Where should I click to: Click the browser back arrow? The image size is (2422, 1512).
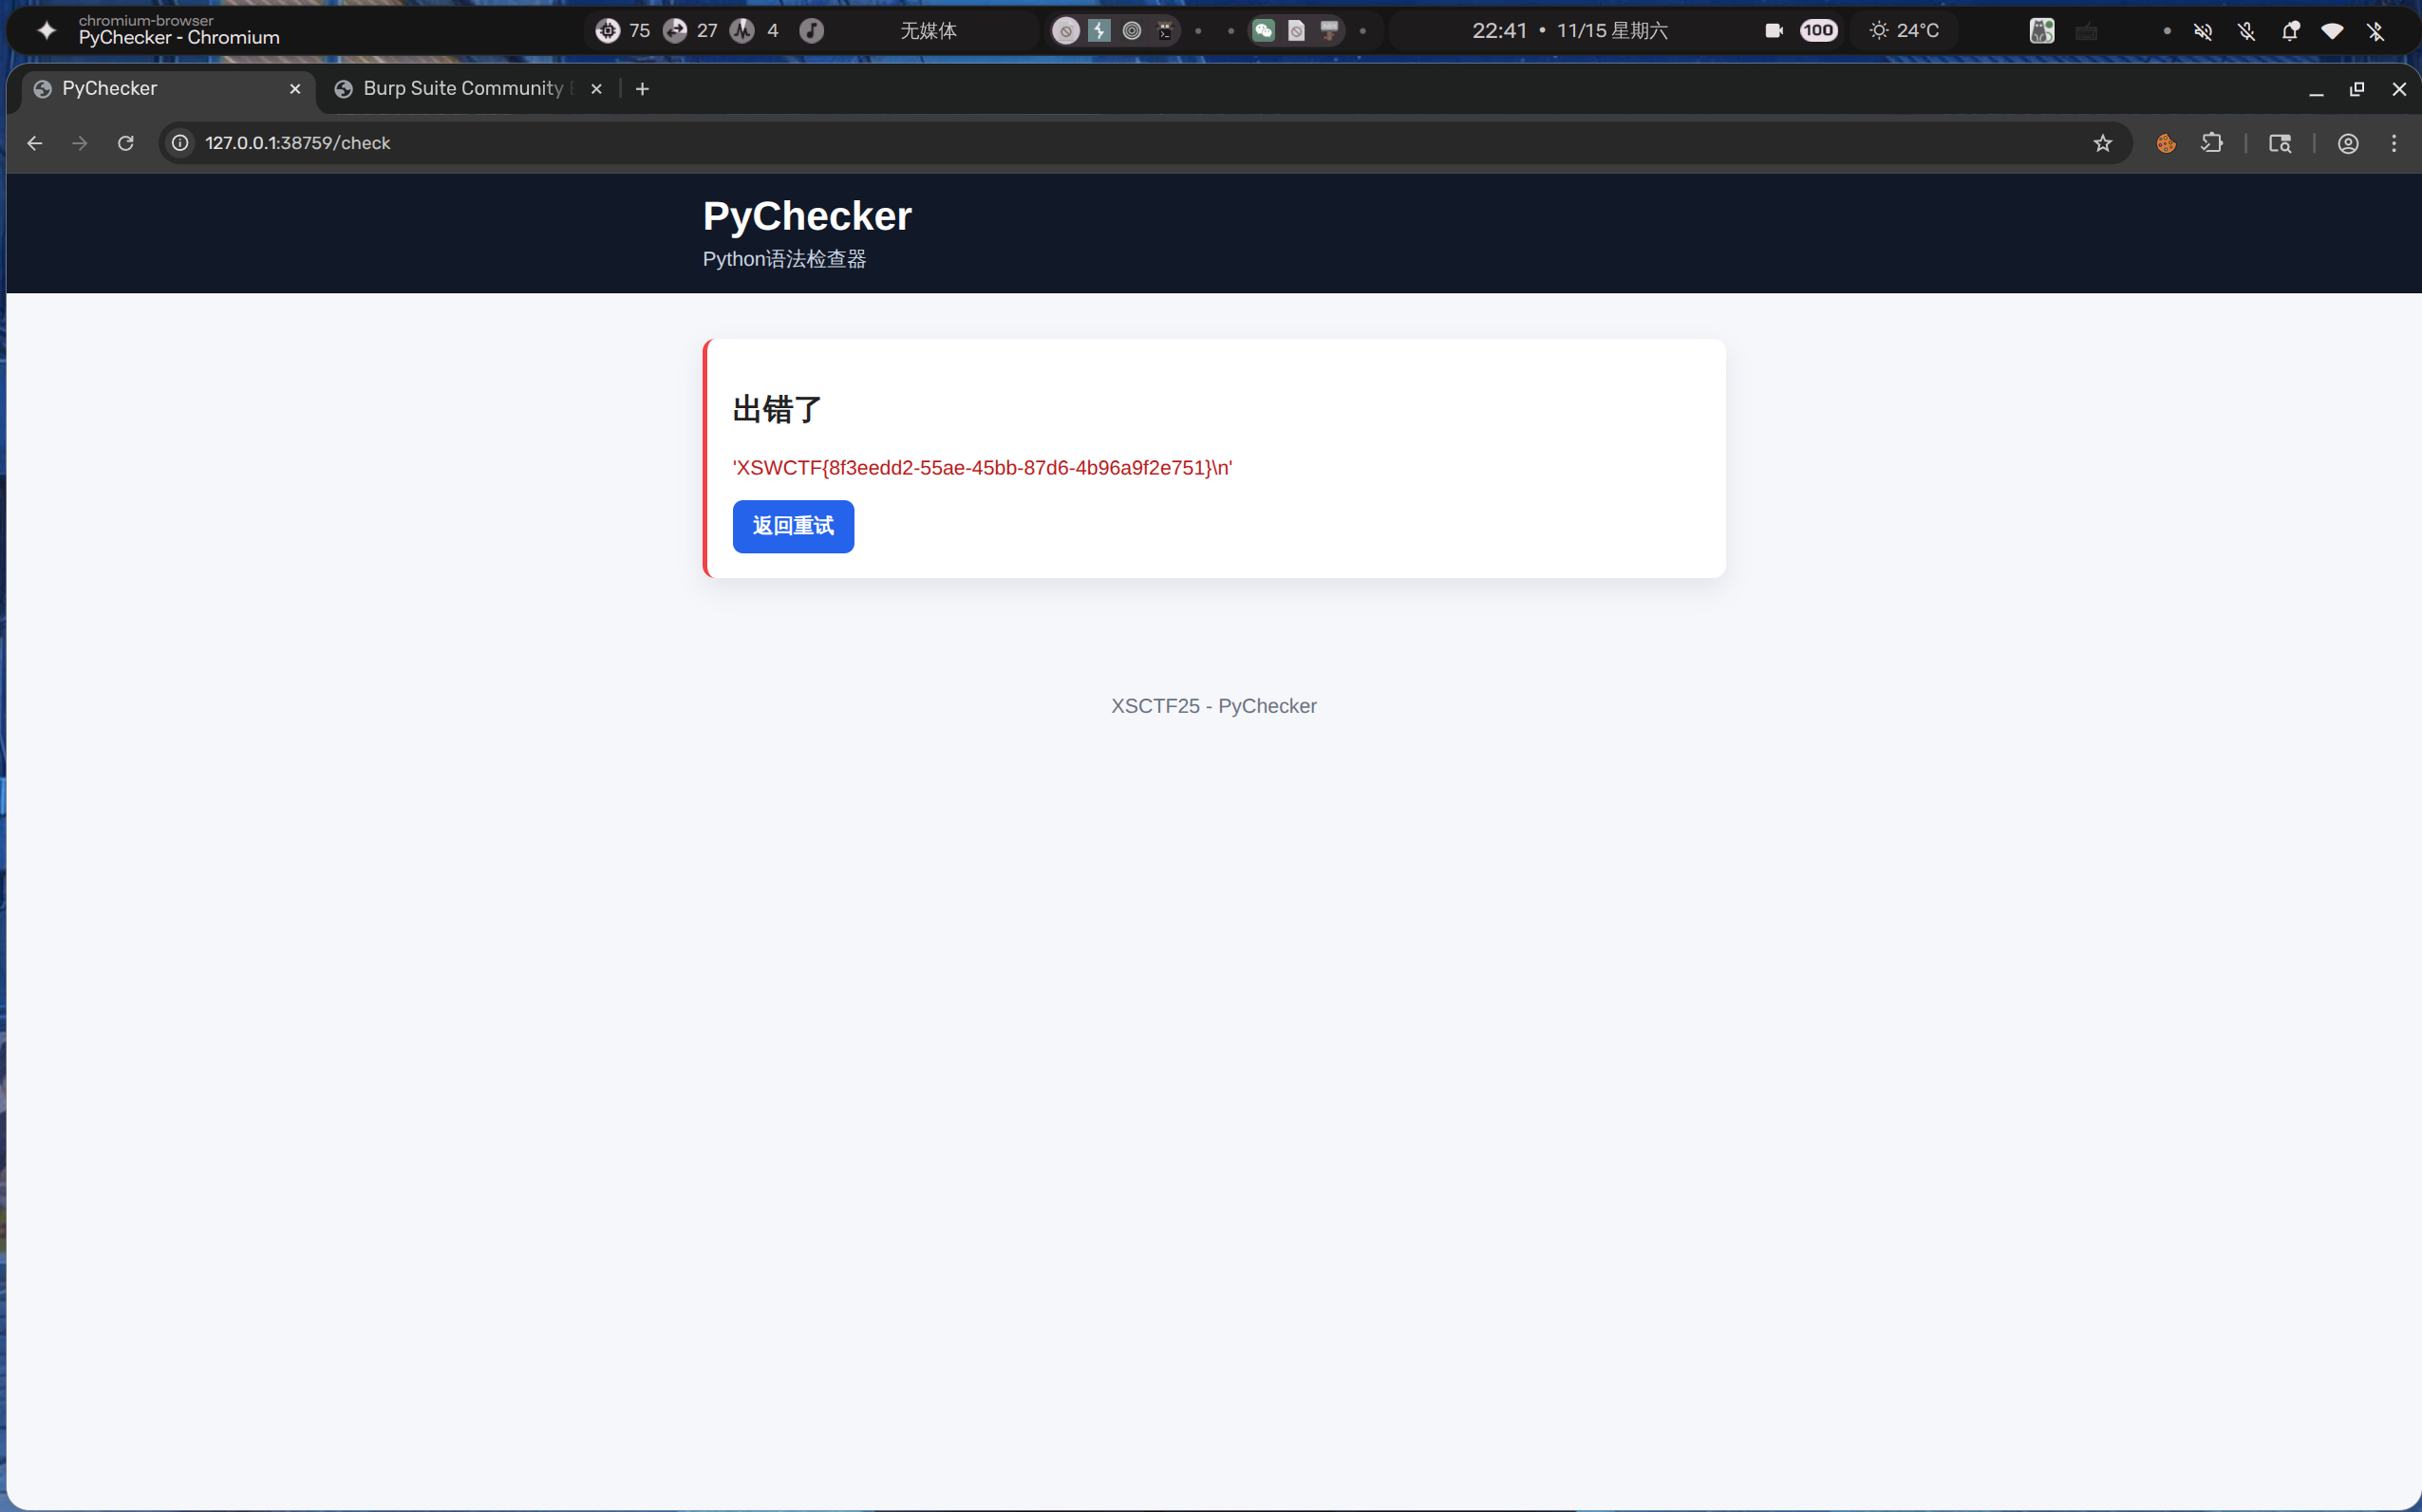34,143
